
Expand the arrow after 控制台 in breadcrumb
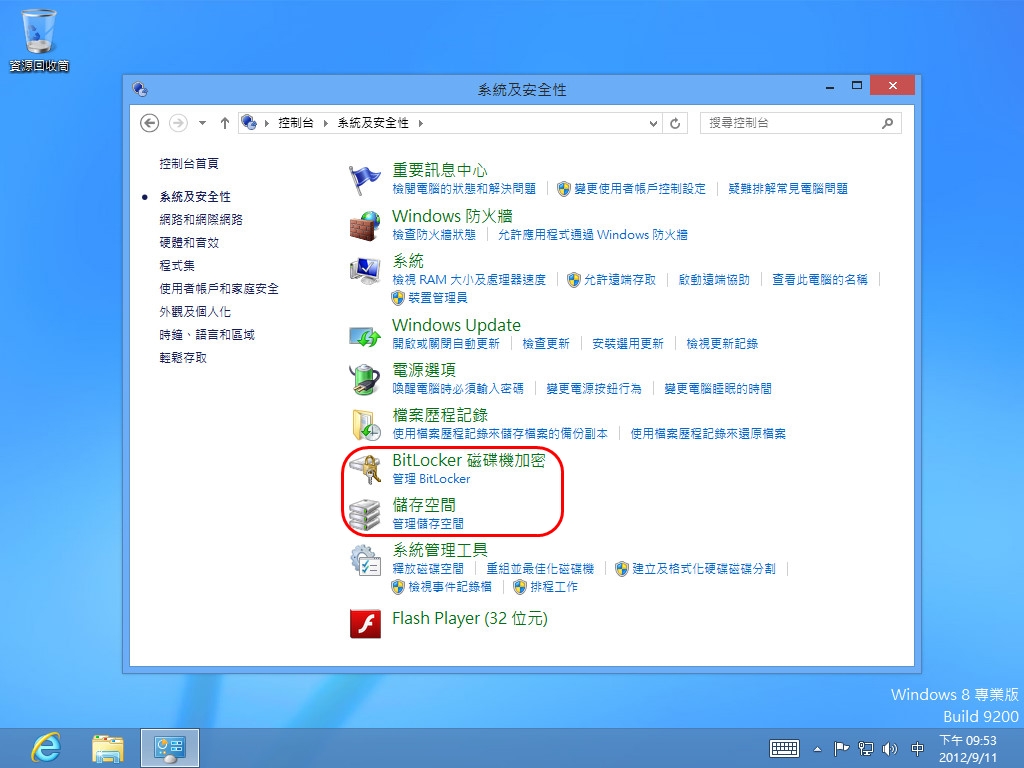325,123
